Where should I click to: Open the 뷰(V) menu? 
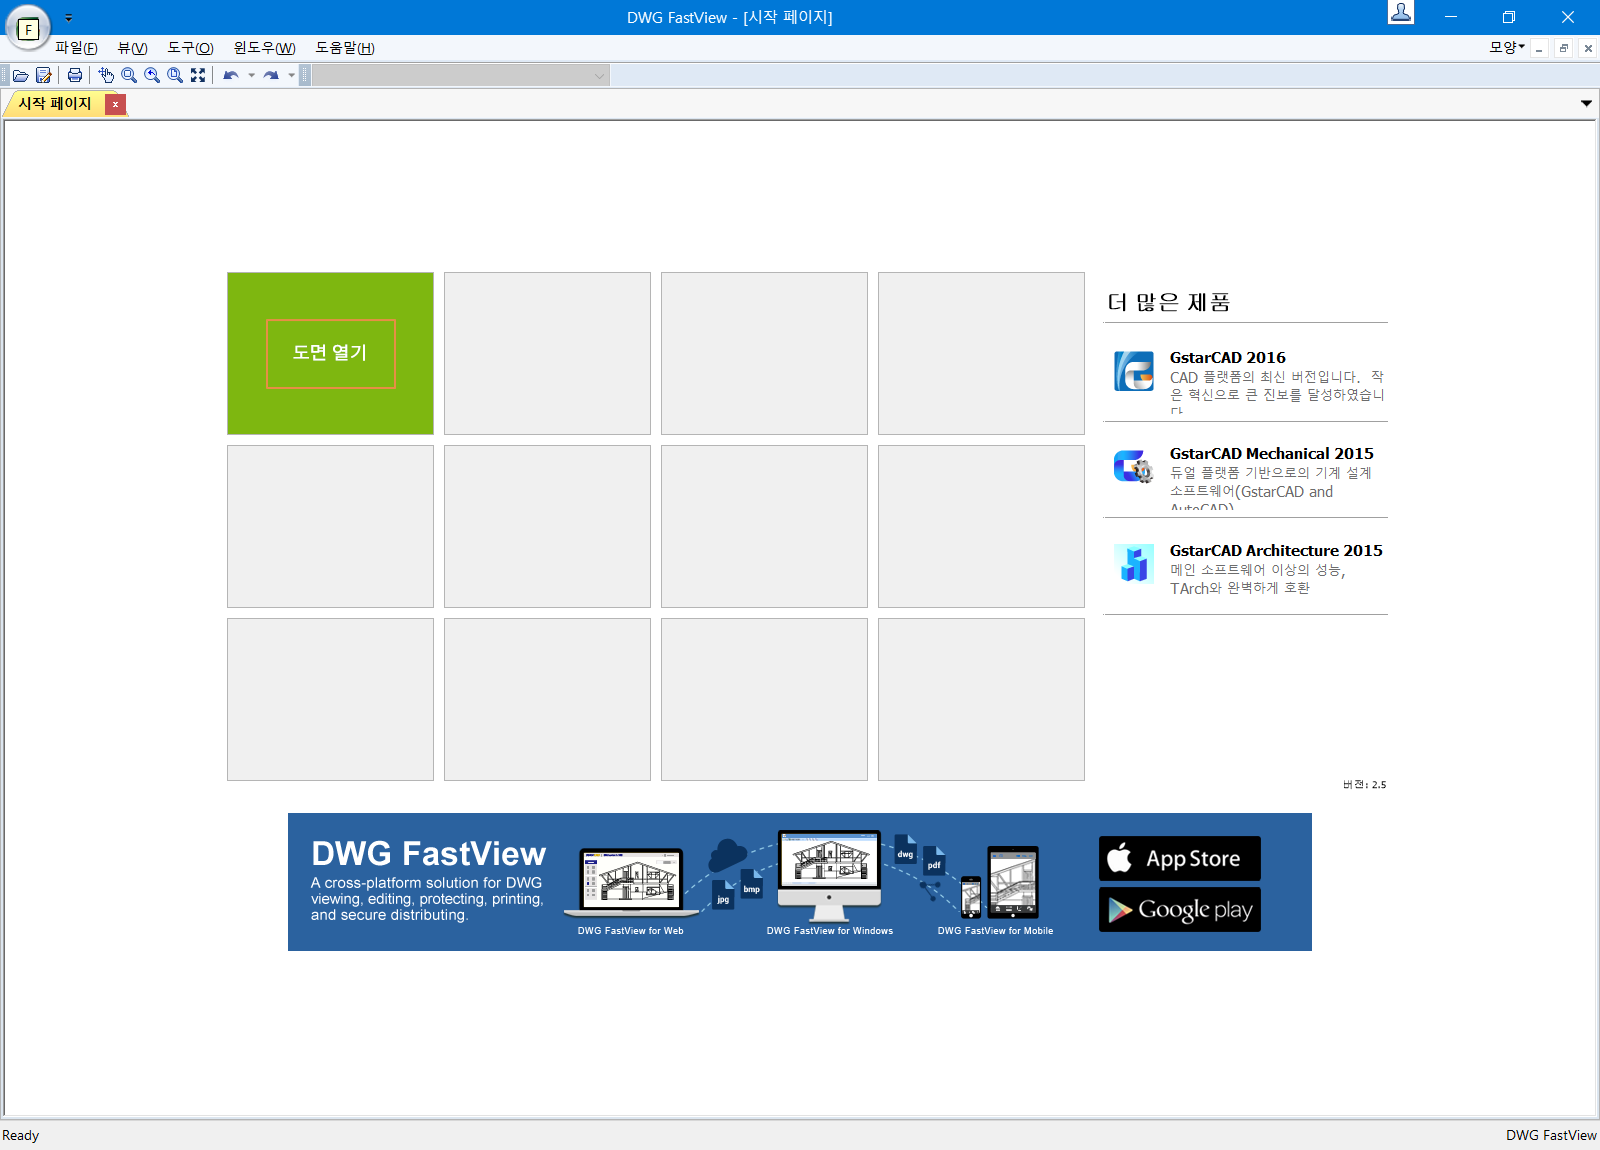coord(132,48)
